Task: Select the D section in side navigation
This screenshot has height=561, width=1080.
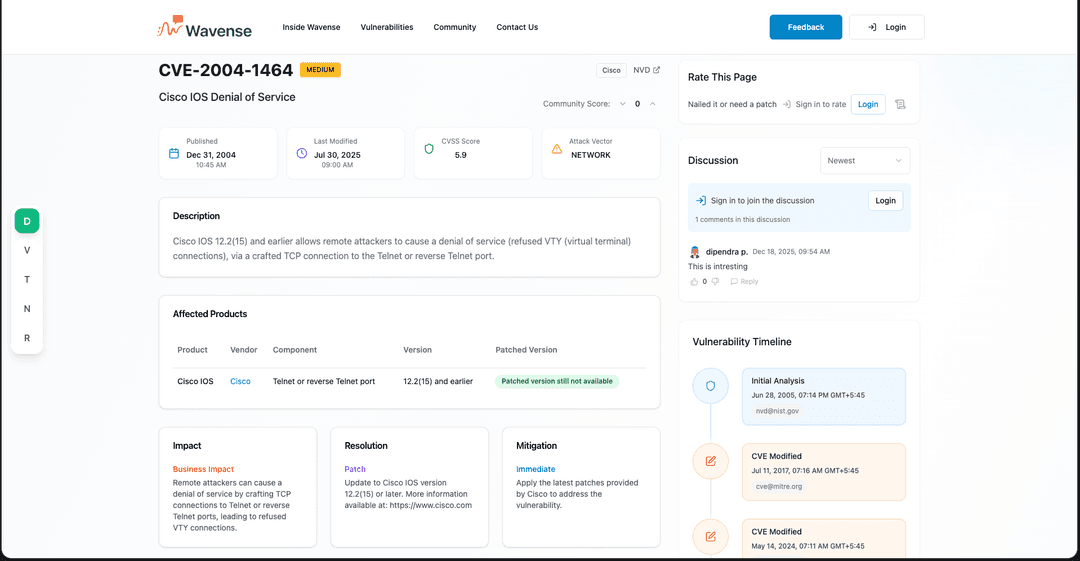Action: click(27, 221)
